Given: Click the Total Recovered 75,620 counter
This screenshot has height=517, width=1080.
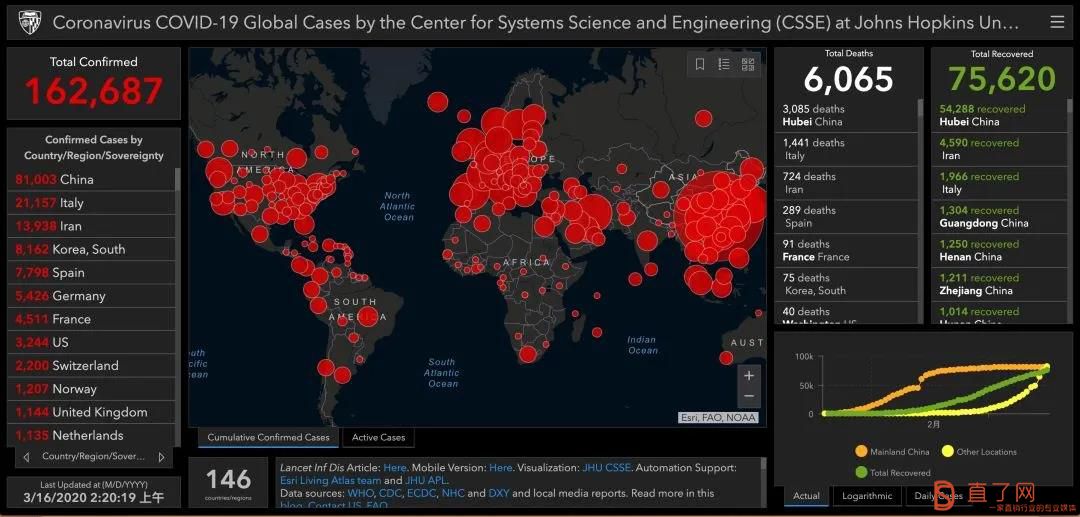Looking at the screenshot, I should [1001, 72].
